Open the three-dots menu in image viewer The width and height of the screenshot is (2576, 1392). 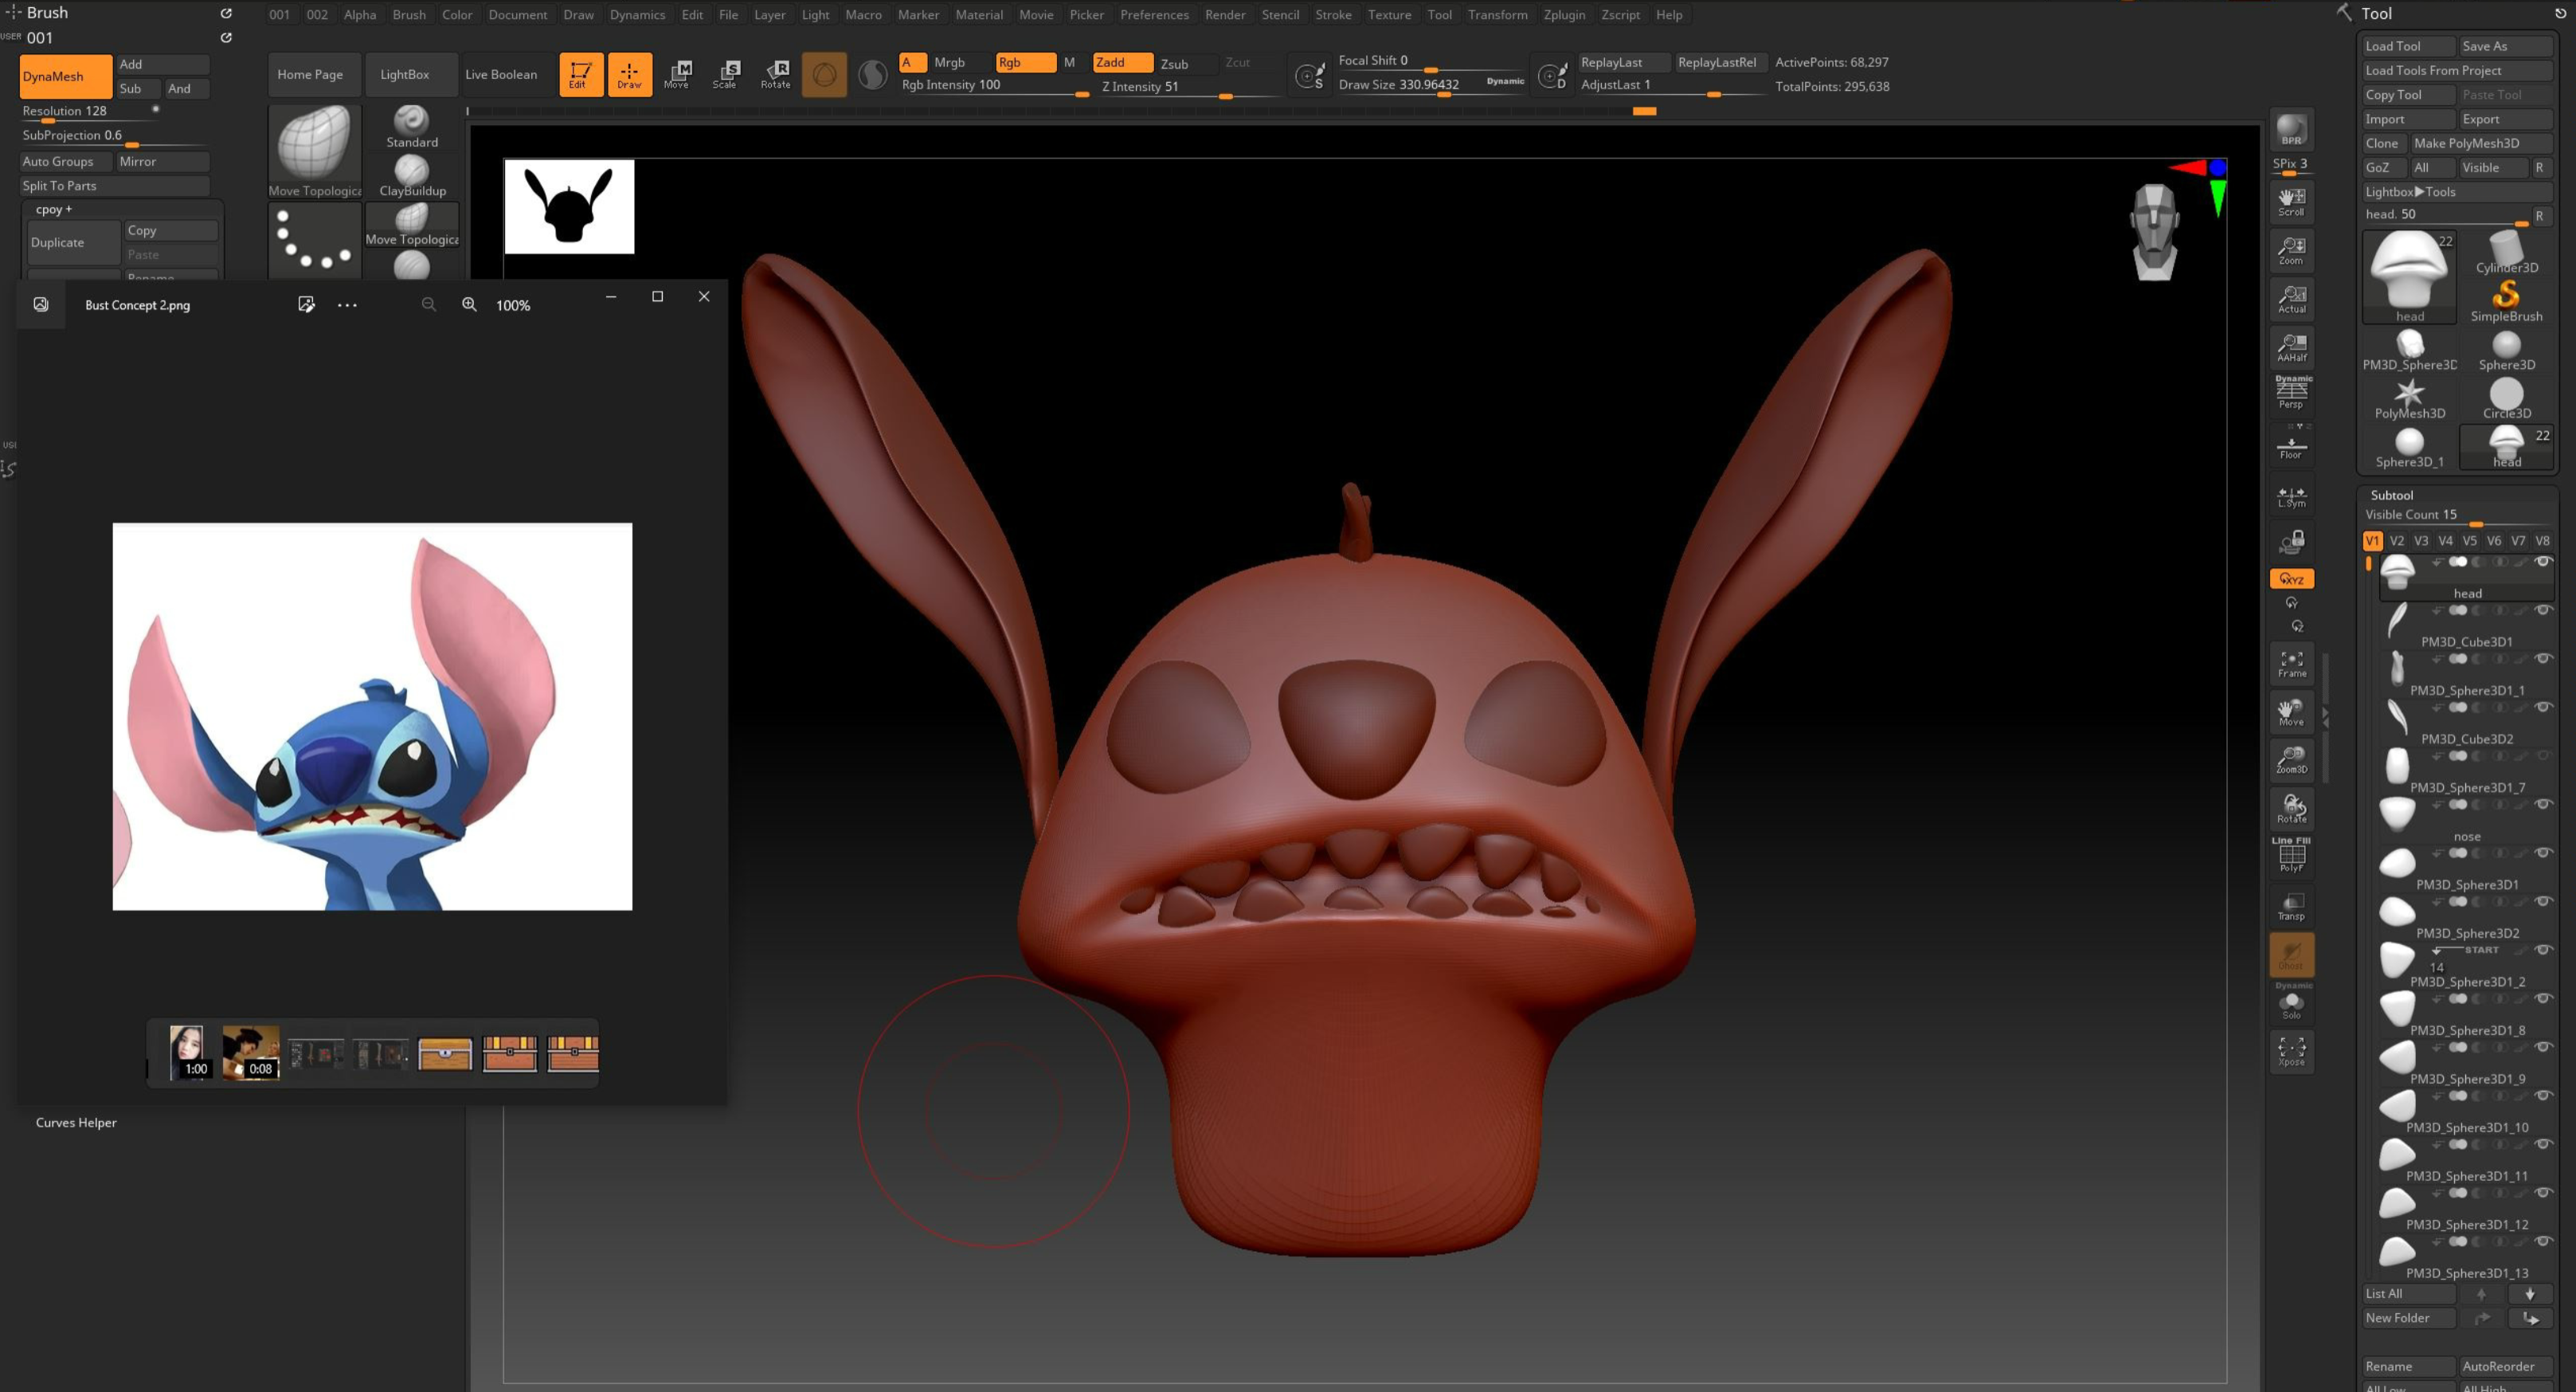coord(347,305)
